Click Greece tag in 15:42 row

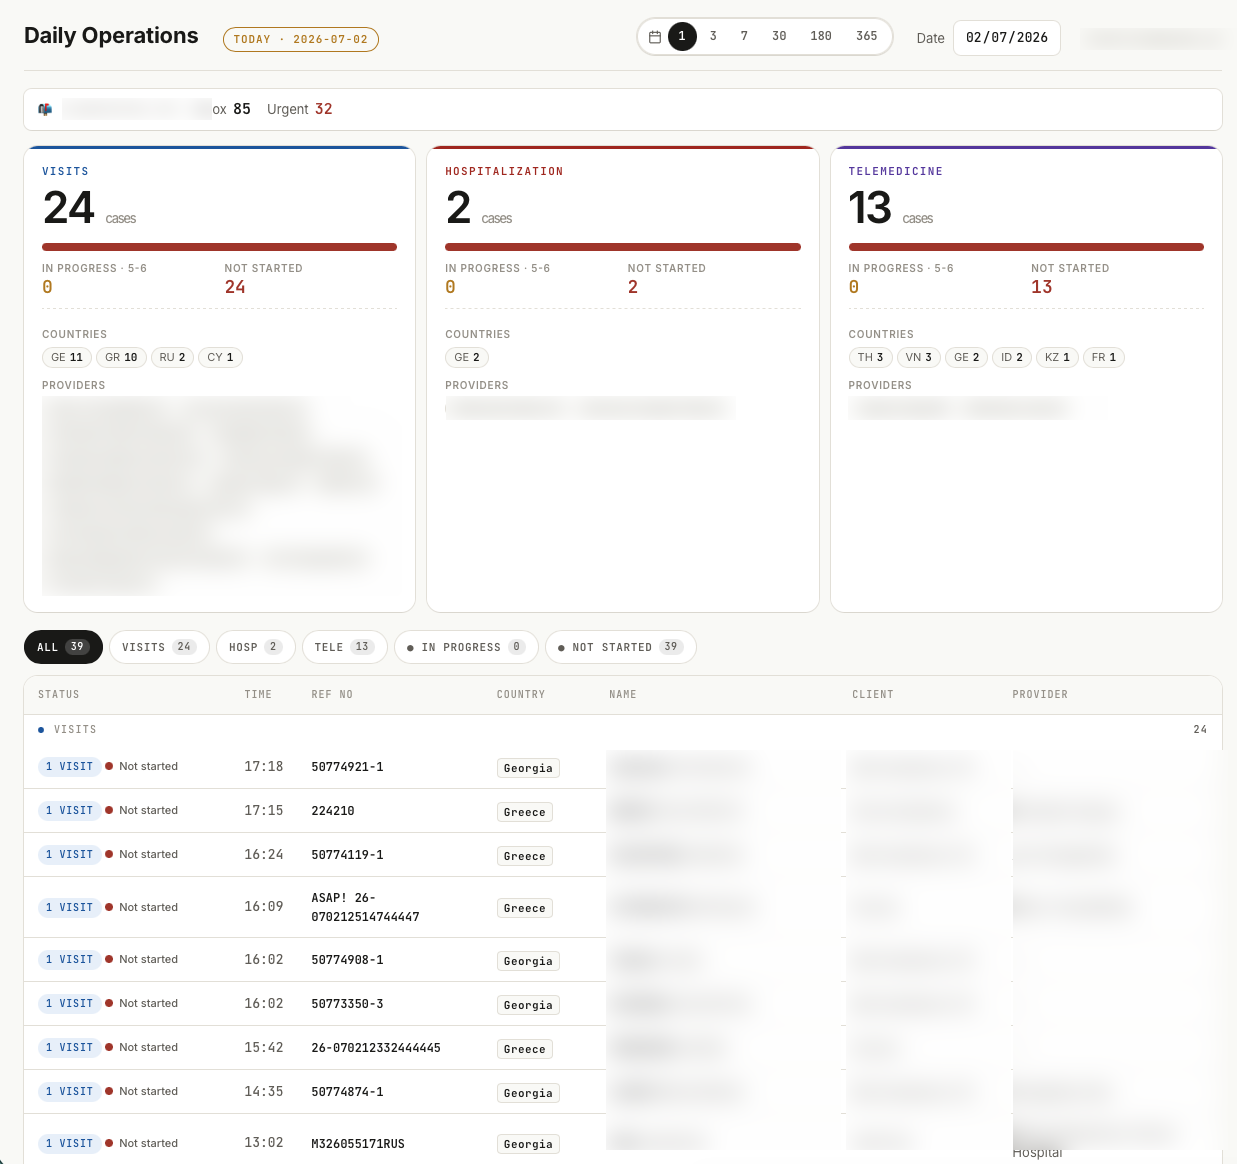525,1049
